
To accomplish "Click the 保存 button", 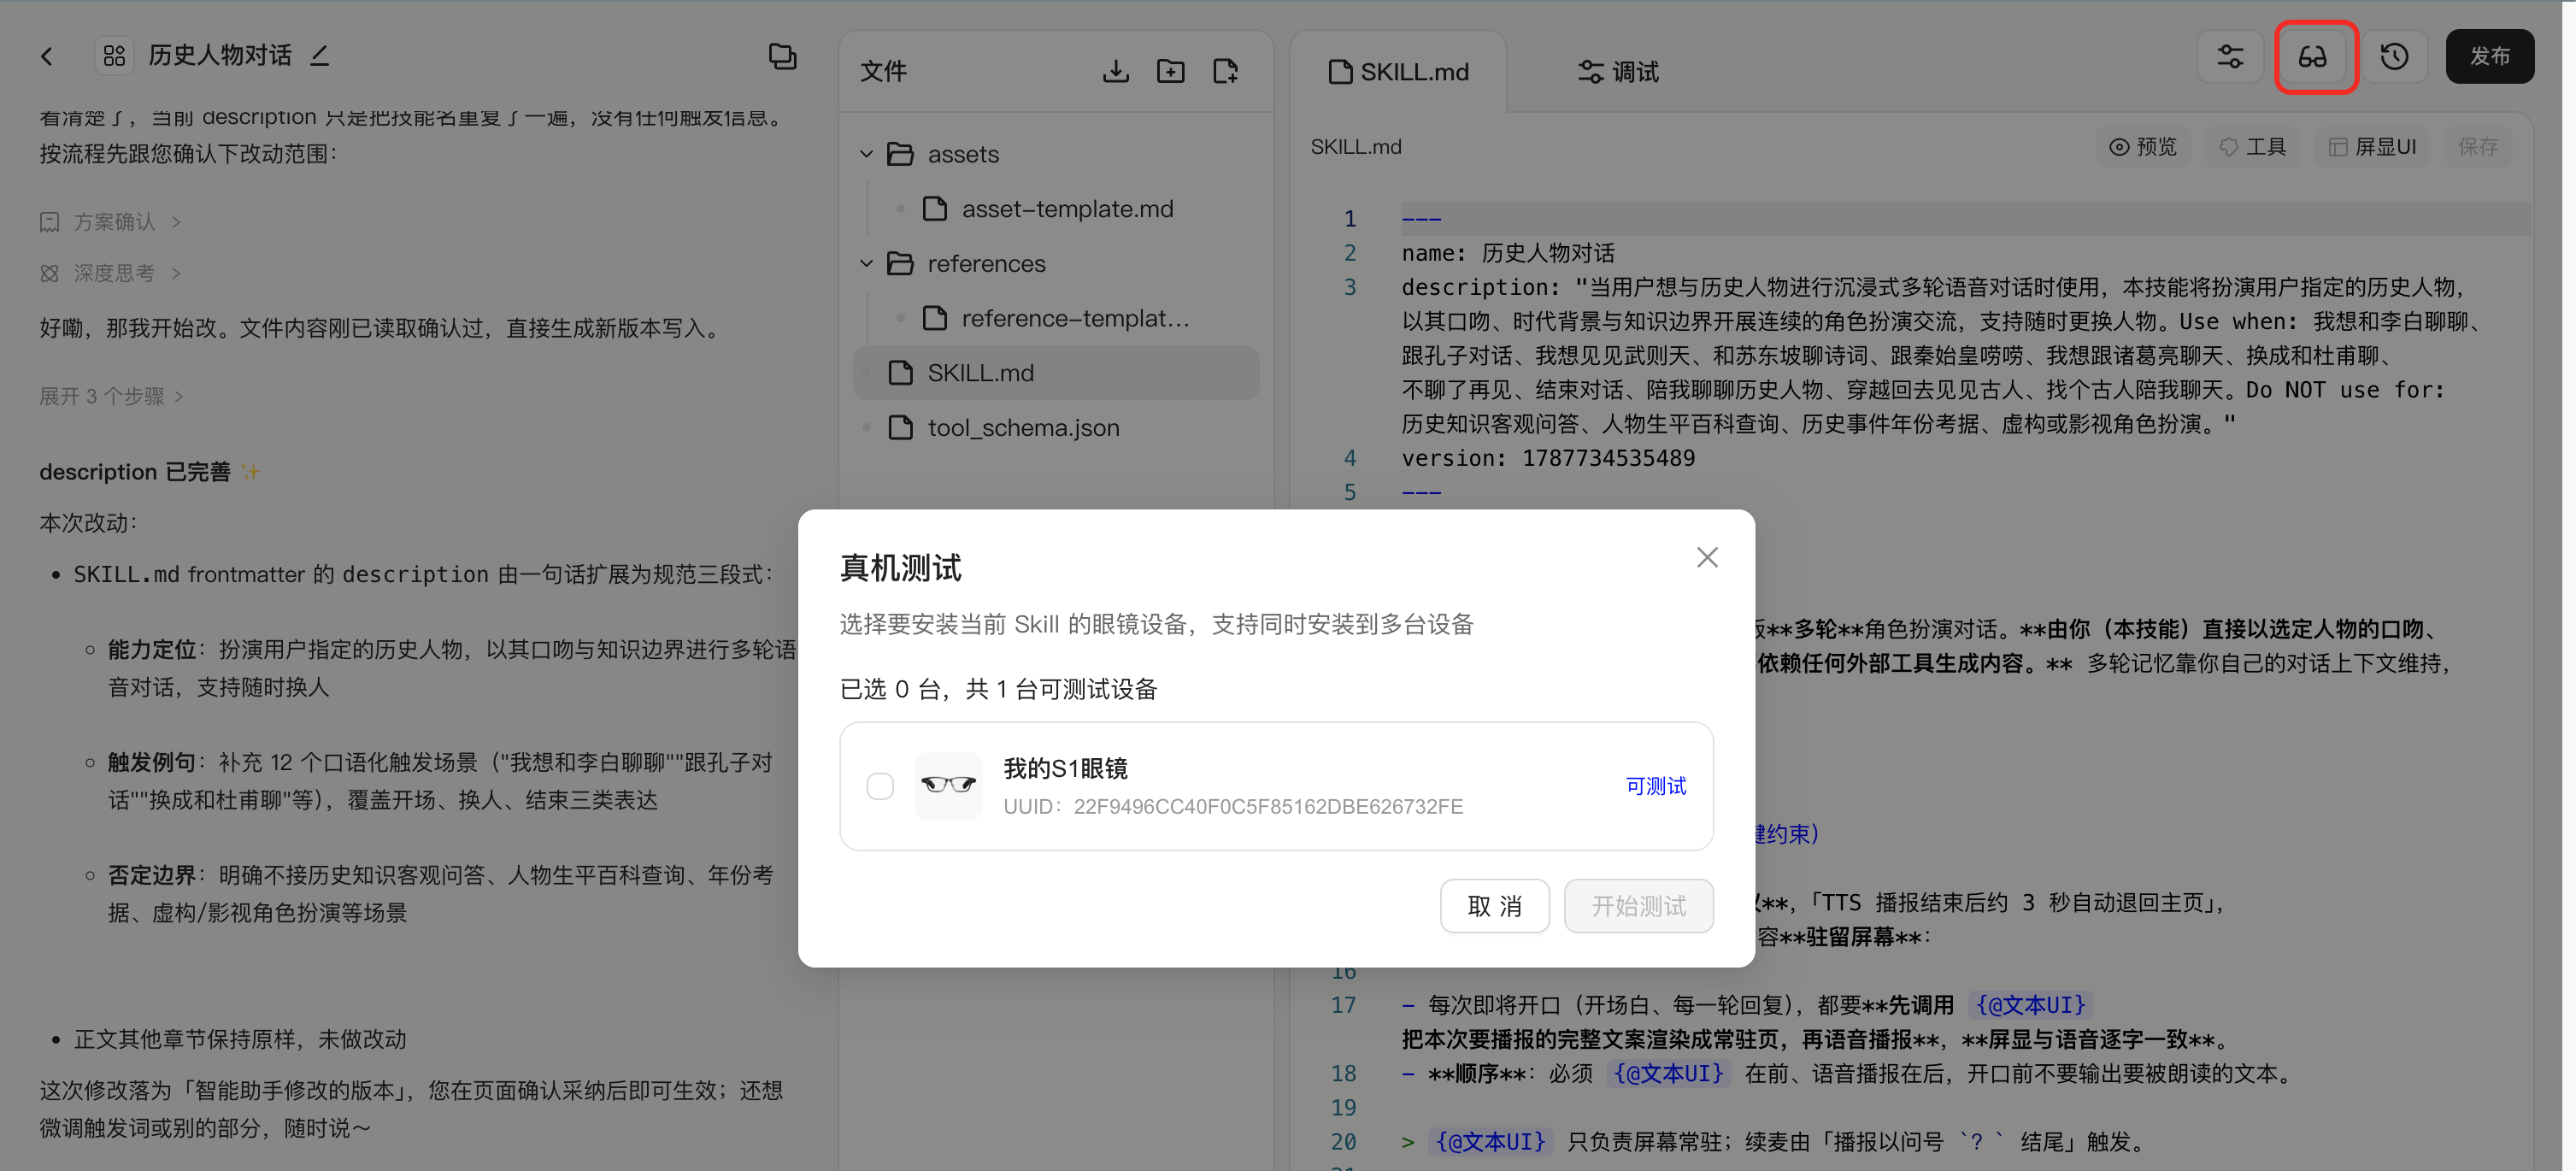I will pyautogui.click(x=2477, y=147).
